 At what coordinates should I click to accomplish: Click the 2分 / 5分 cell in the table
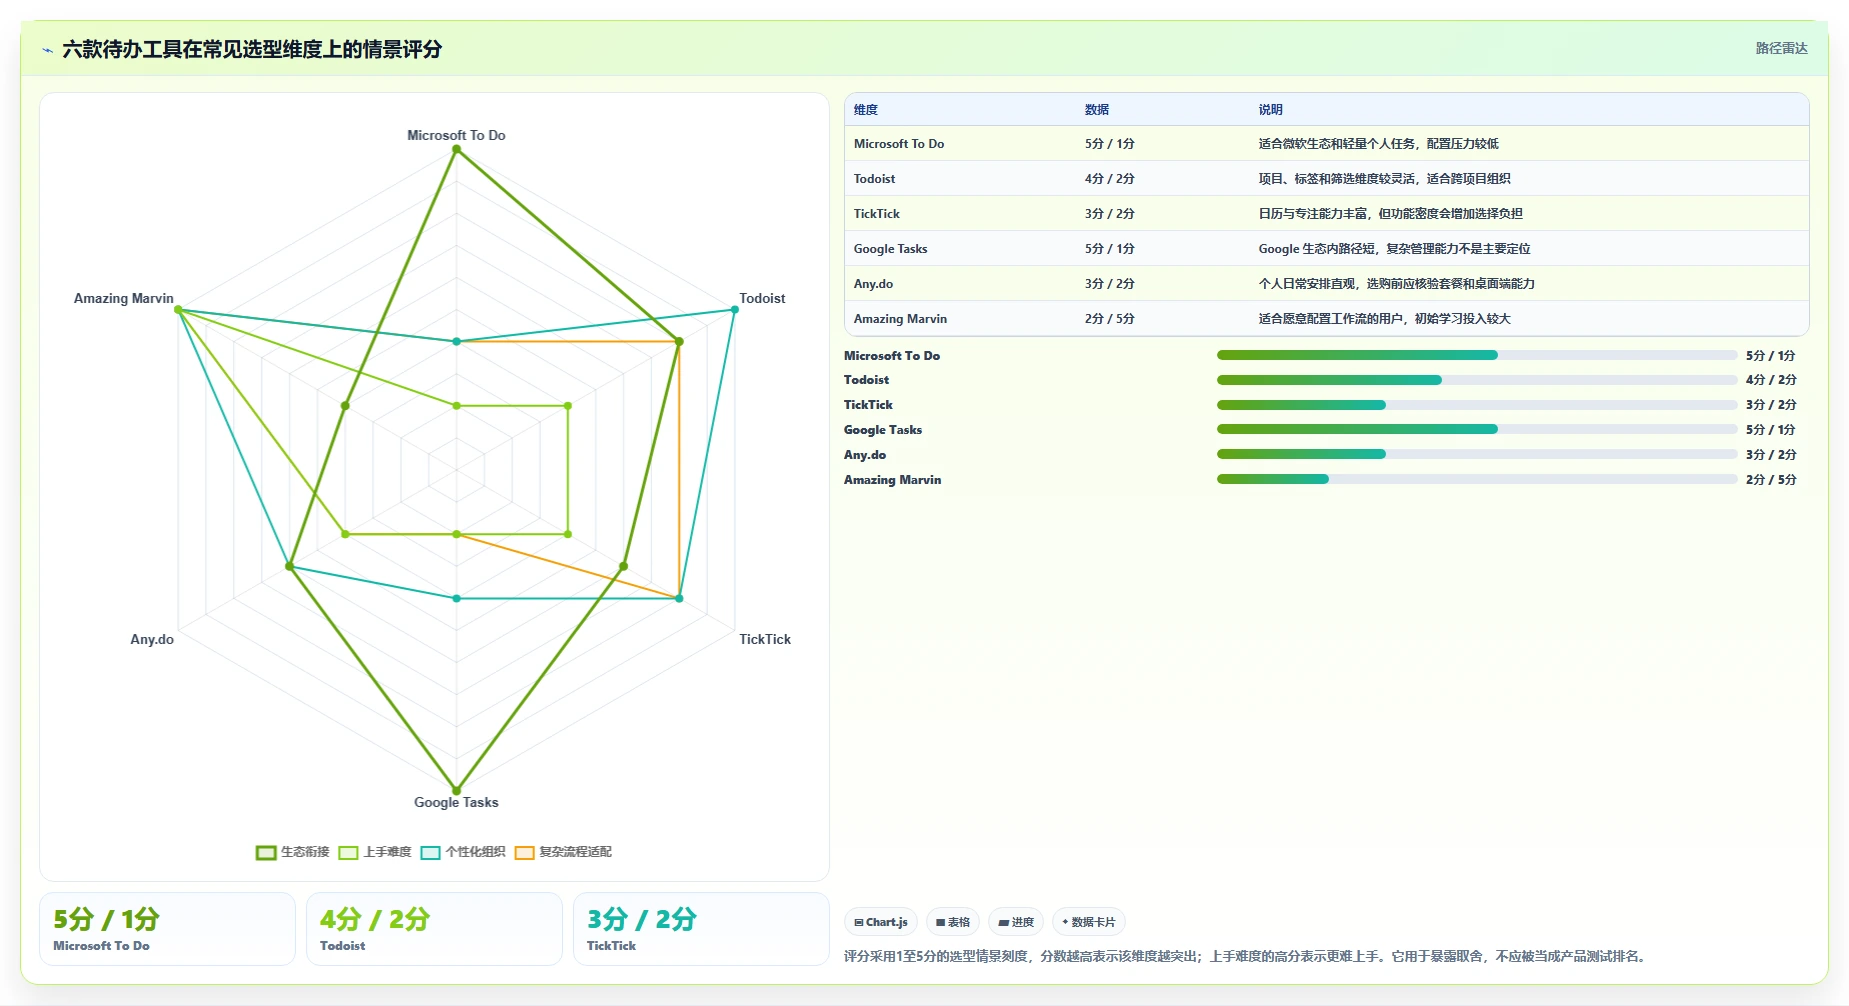[1110, 319]
